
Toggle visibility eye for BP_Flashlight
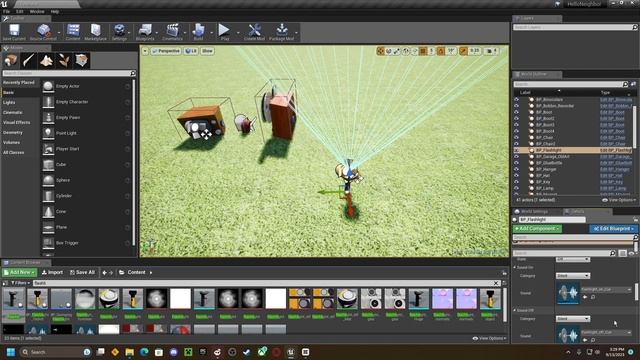(x=516, y=150)
